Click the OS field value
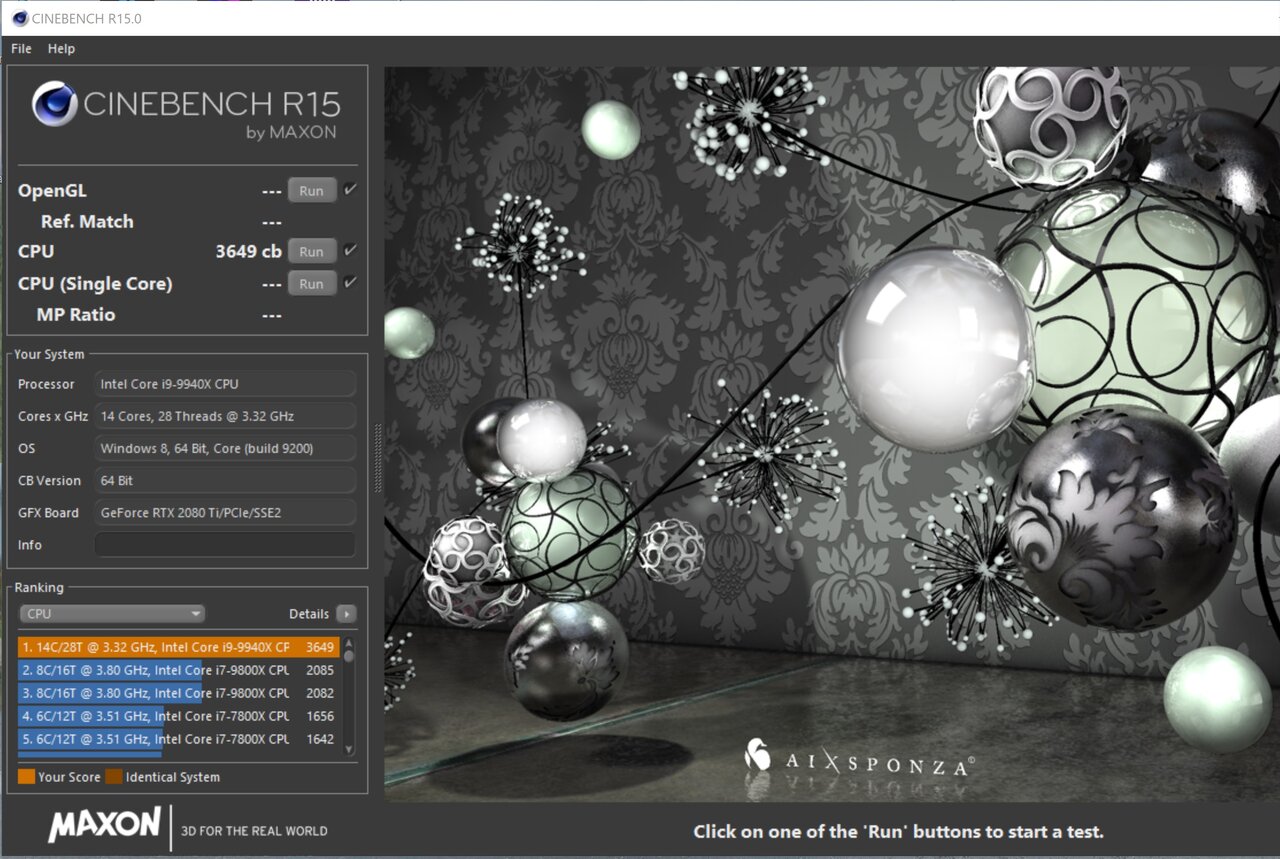Image resolution: width=1280 pixels, height=859 pixels. pos(225,448)
